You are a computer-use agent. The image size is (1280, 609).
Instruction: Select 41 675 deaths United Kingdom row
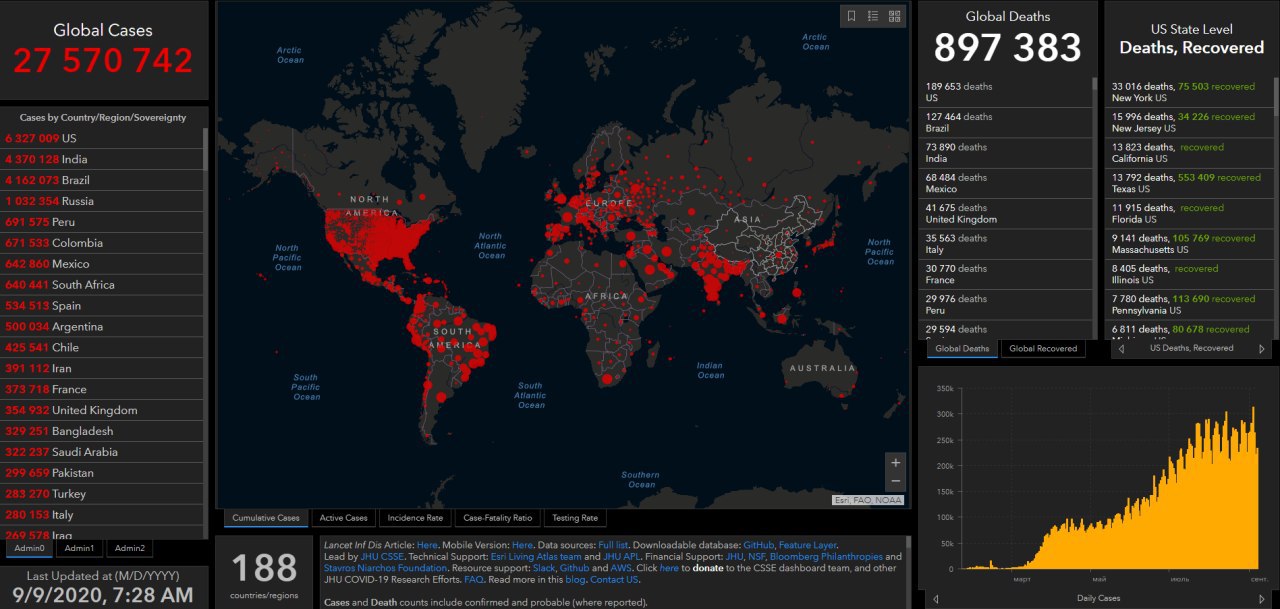click(x=1005, y=213)
